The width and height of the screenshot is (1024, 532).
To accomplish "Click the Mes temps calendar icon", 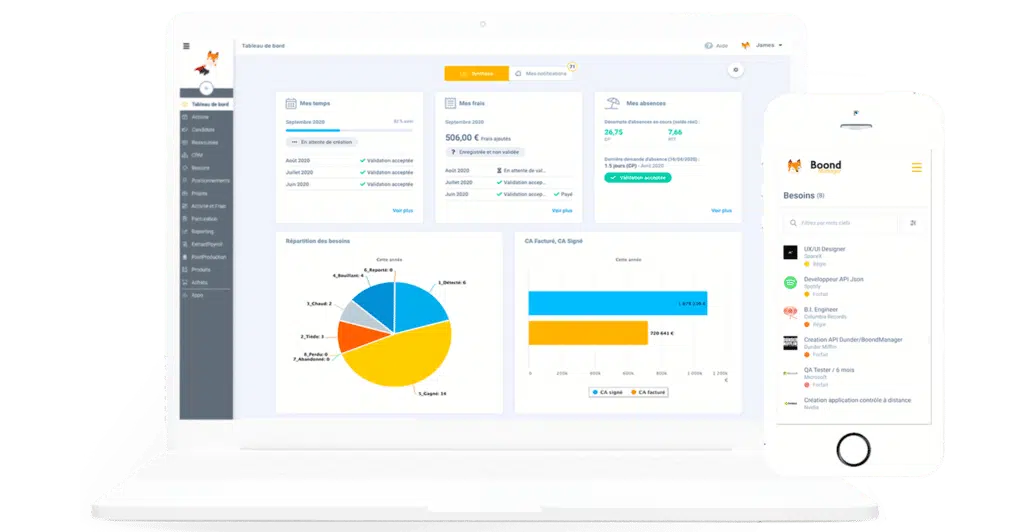I will [291, 103].
